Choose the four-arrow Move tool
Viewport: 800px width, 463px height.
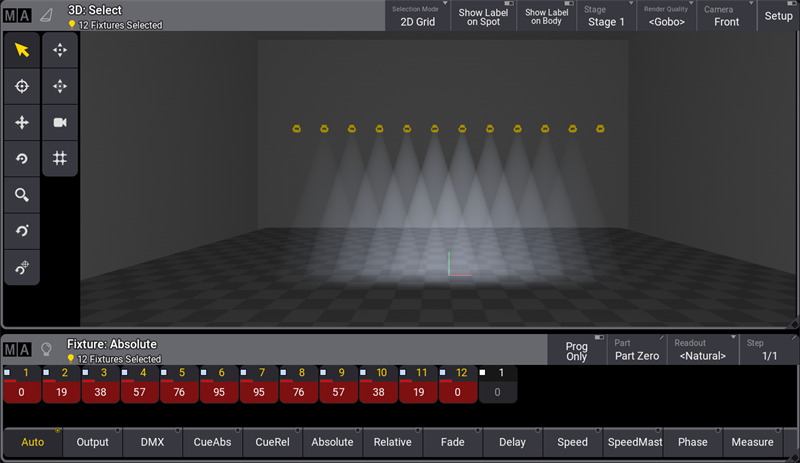(x=22, y=122)
